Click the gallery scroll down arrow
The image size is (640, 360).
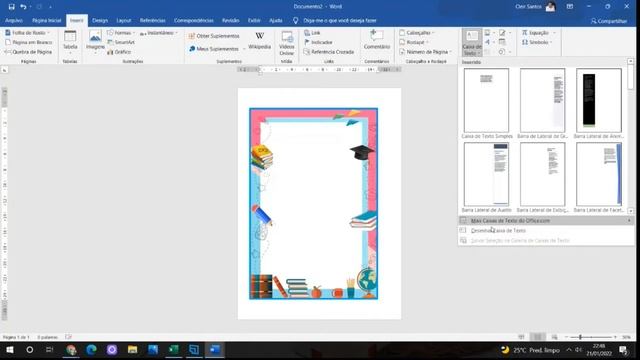[631, 211]
